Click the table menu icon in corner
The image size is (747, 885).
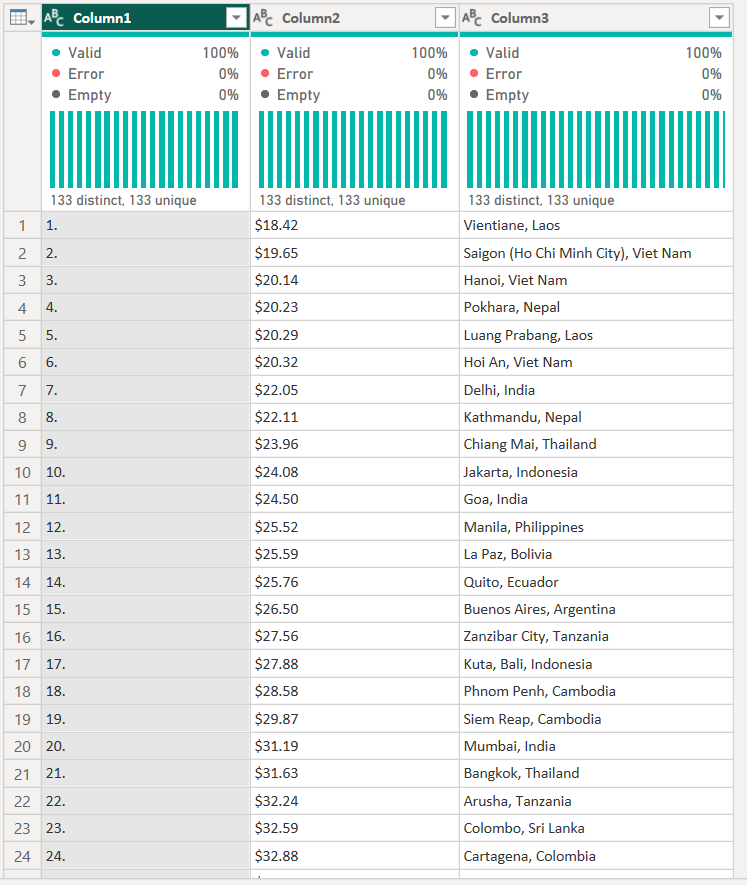[x=22, y=17]
